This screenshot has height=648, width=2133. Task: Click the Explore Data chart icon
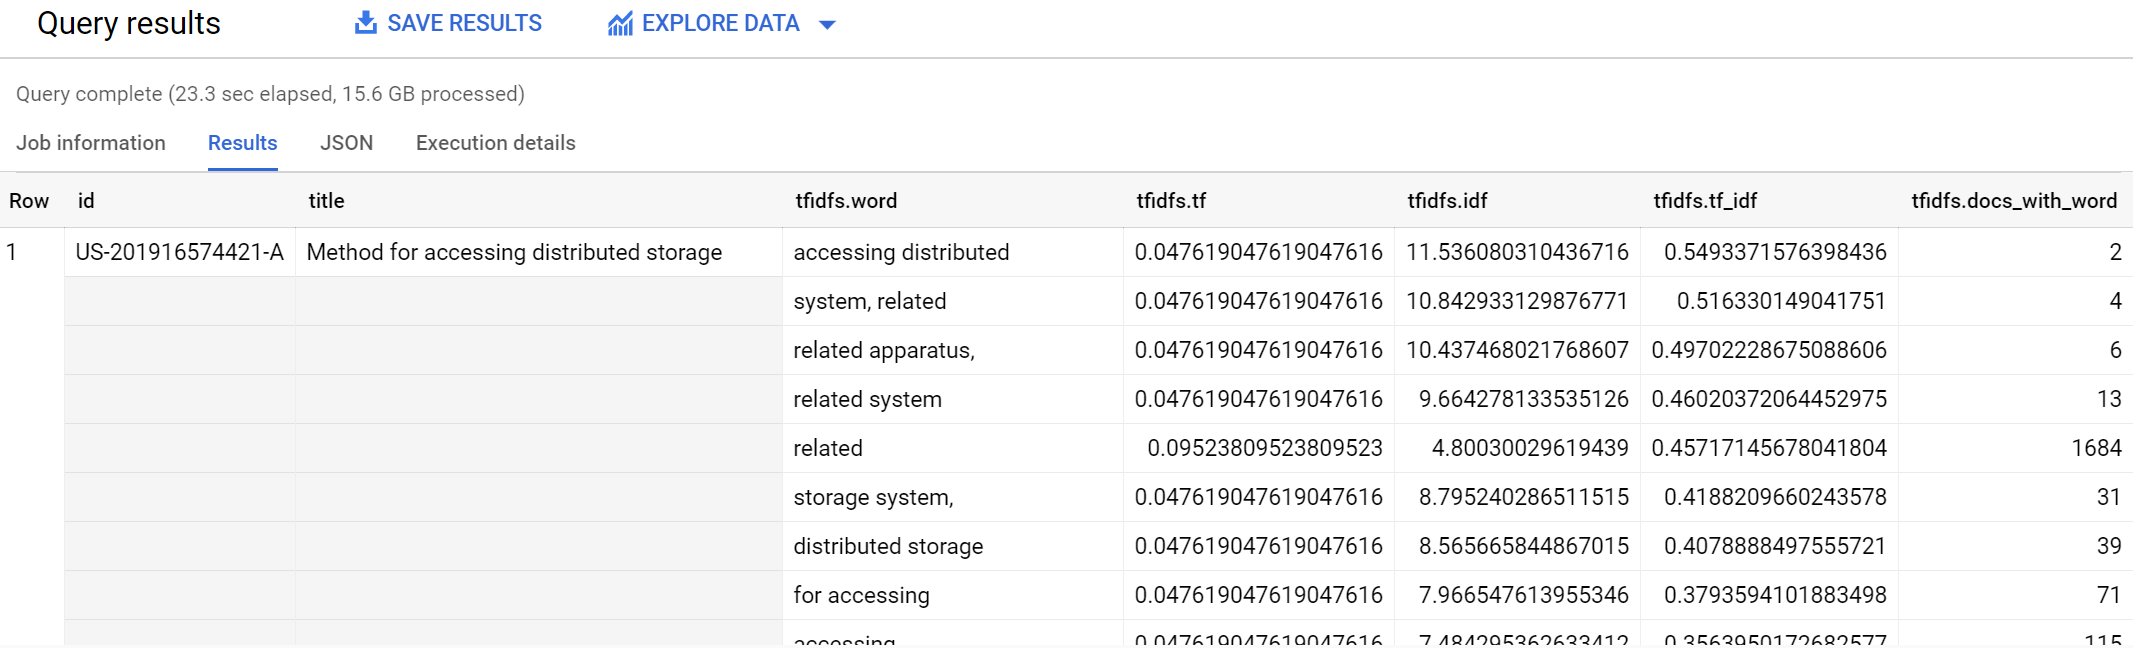[620, 24]
